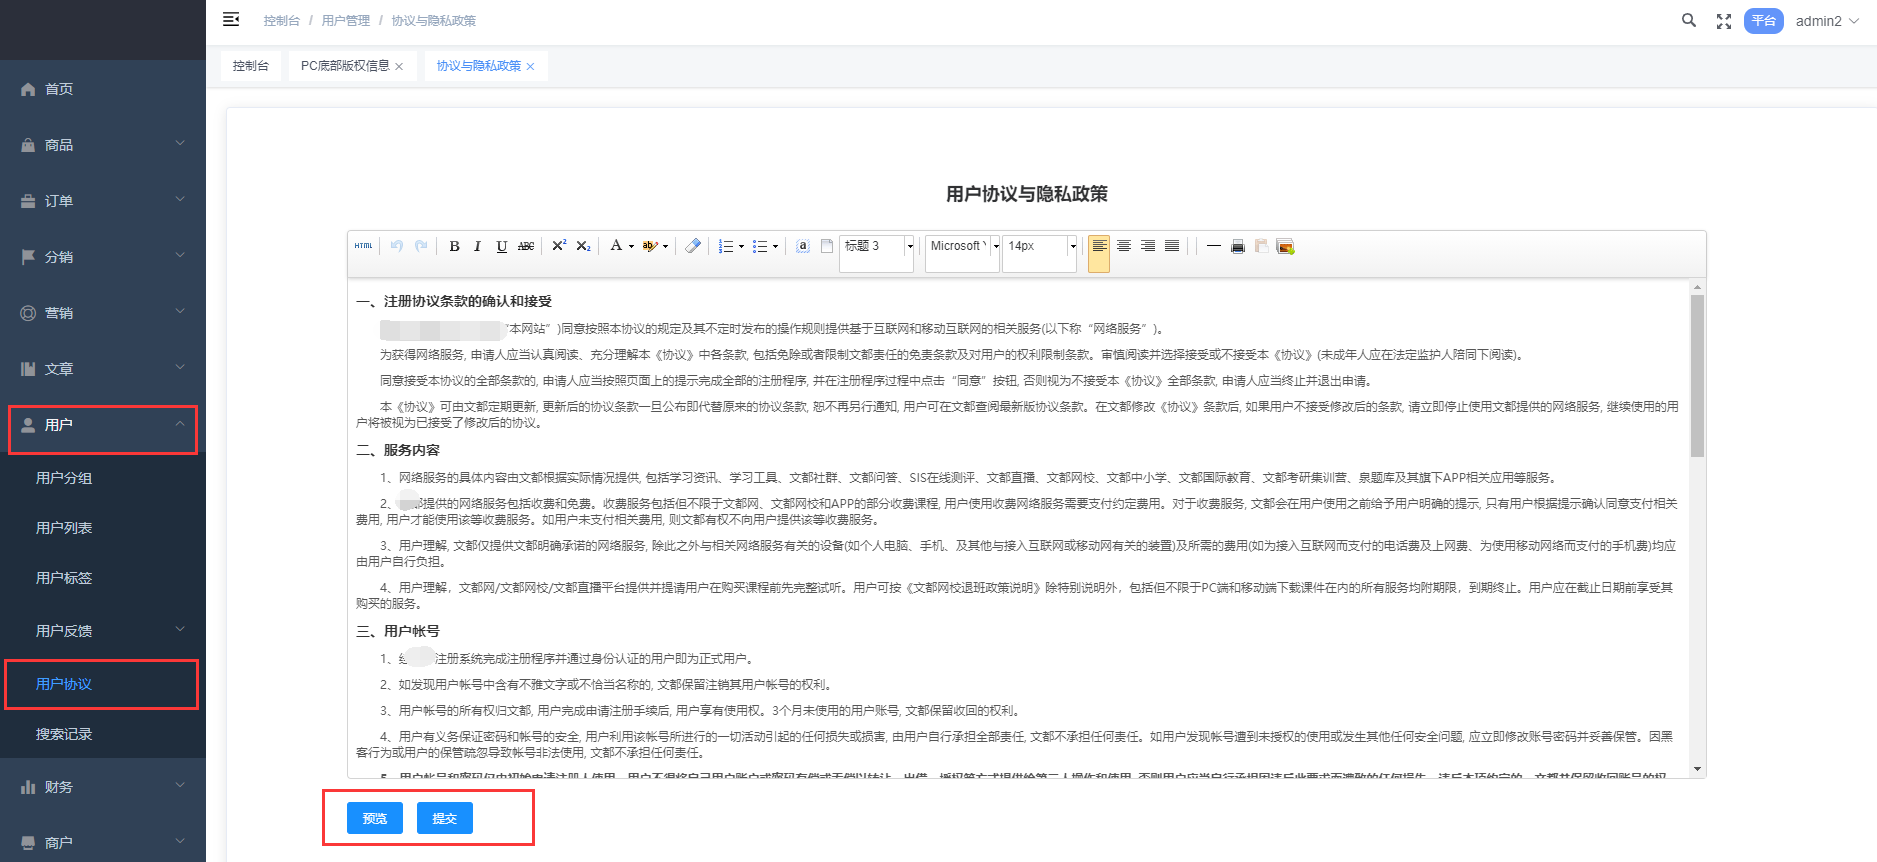Click the 控制台 breadcrumb link
The width and height of the screenshot is (1877, 862).
click(x=281, y=20)
